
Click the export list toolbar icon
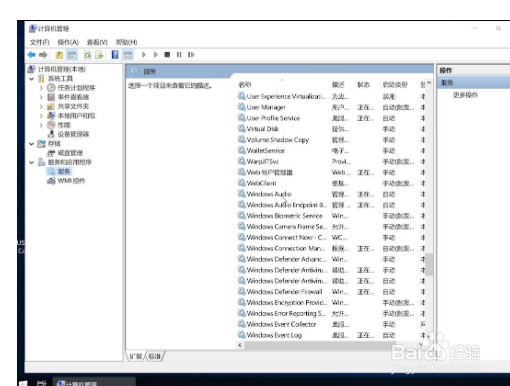pos(99,55)
